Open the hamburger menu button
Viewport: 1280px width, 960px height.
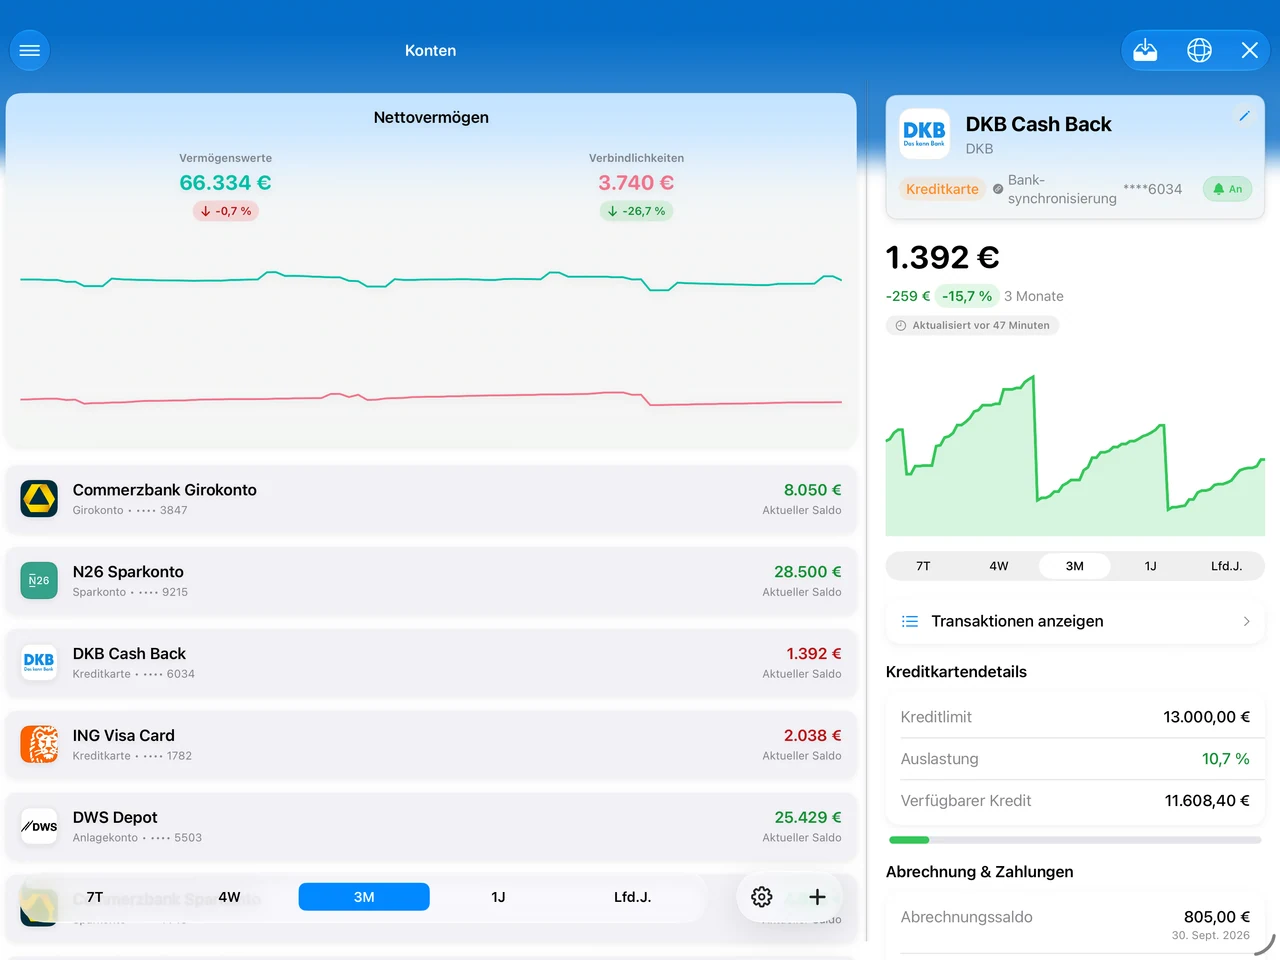click(x=30, y=50)
